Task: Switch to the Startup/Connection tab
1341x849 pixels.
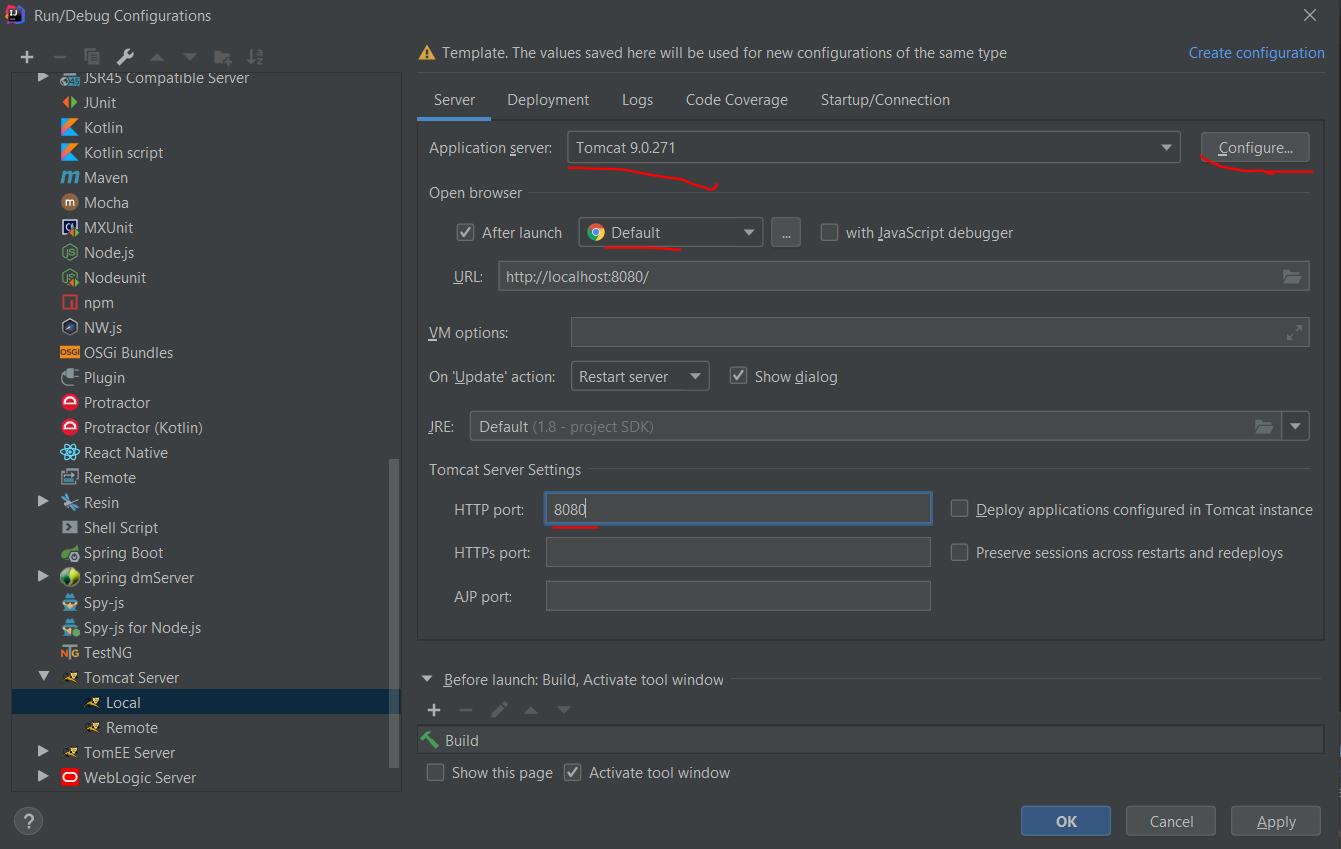Action: click(x=885, y=100)
